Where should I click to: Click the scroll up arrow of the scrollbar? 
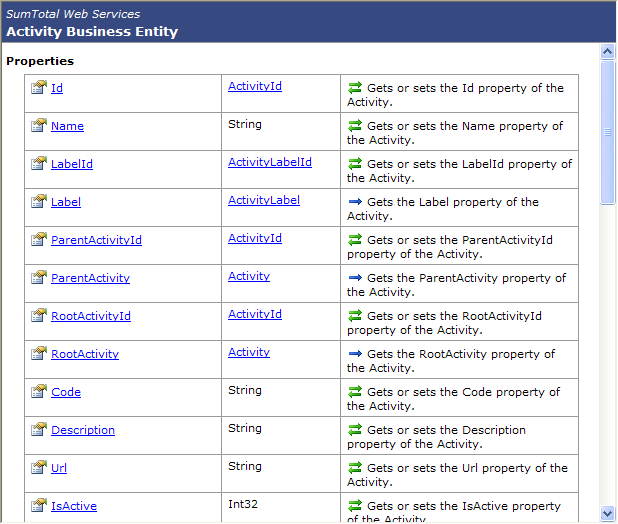point(608,51)
